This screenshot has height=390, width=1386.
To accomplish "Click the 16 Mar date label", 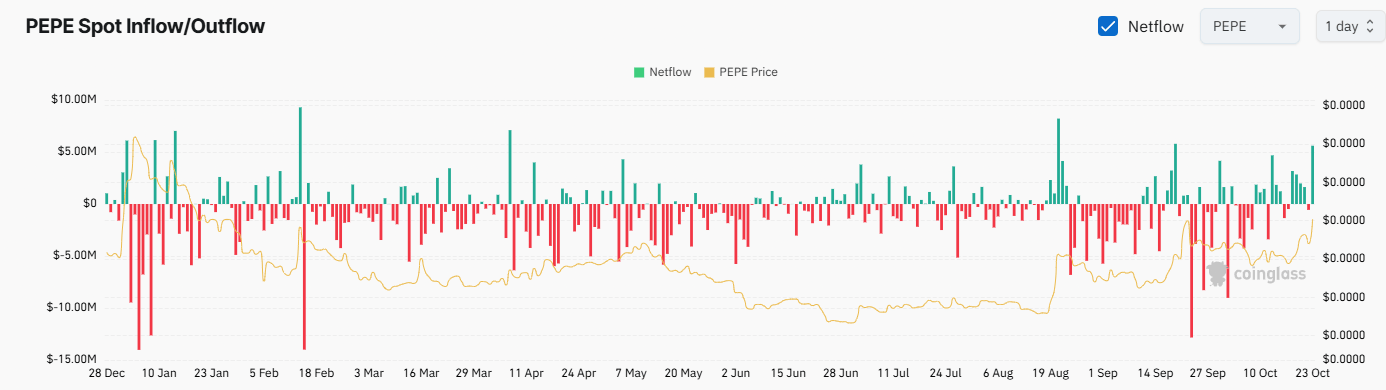I will coord(421,373).
